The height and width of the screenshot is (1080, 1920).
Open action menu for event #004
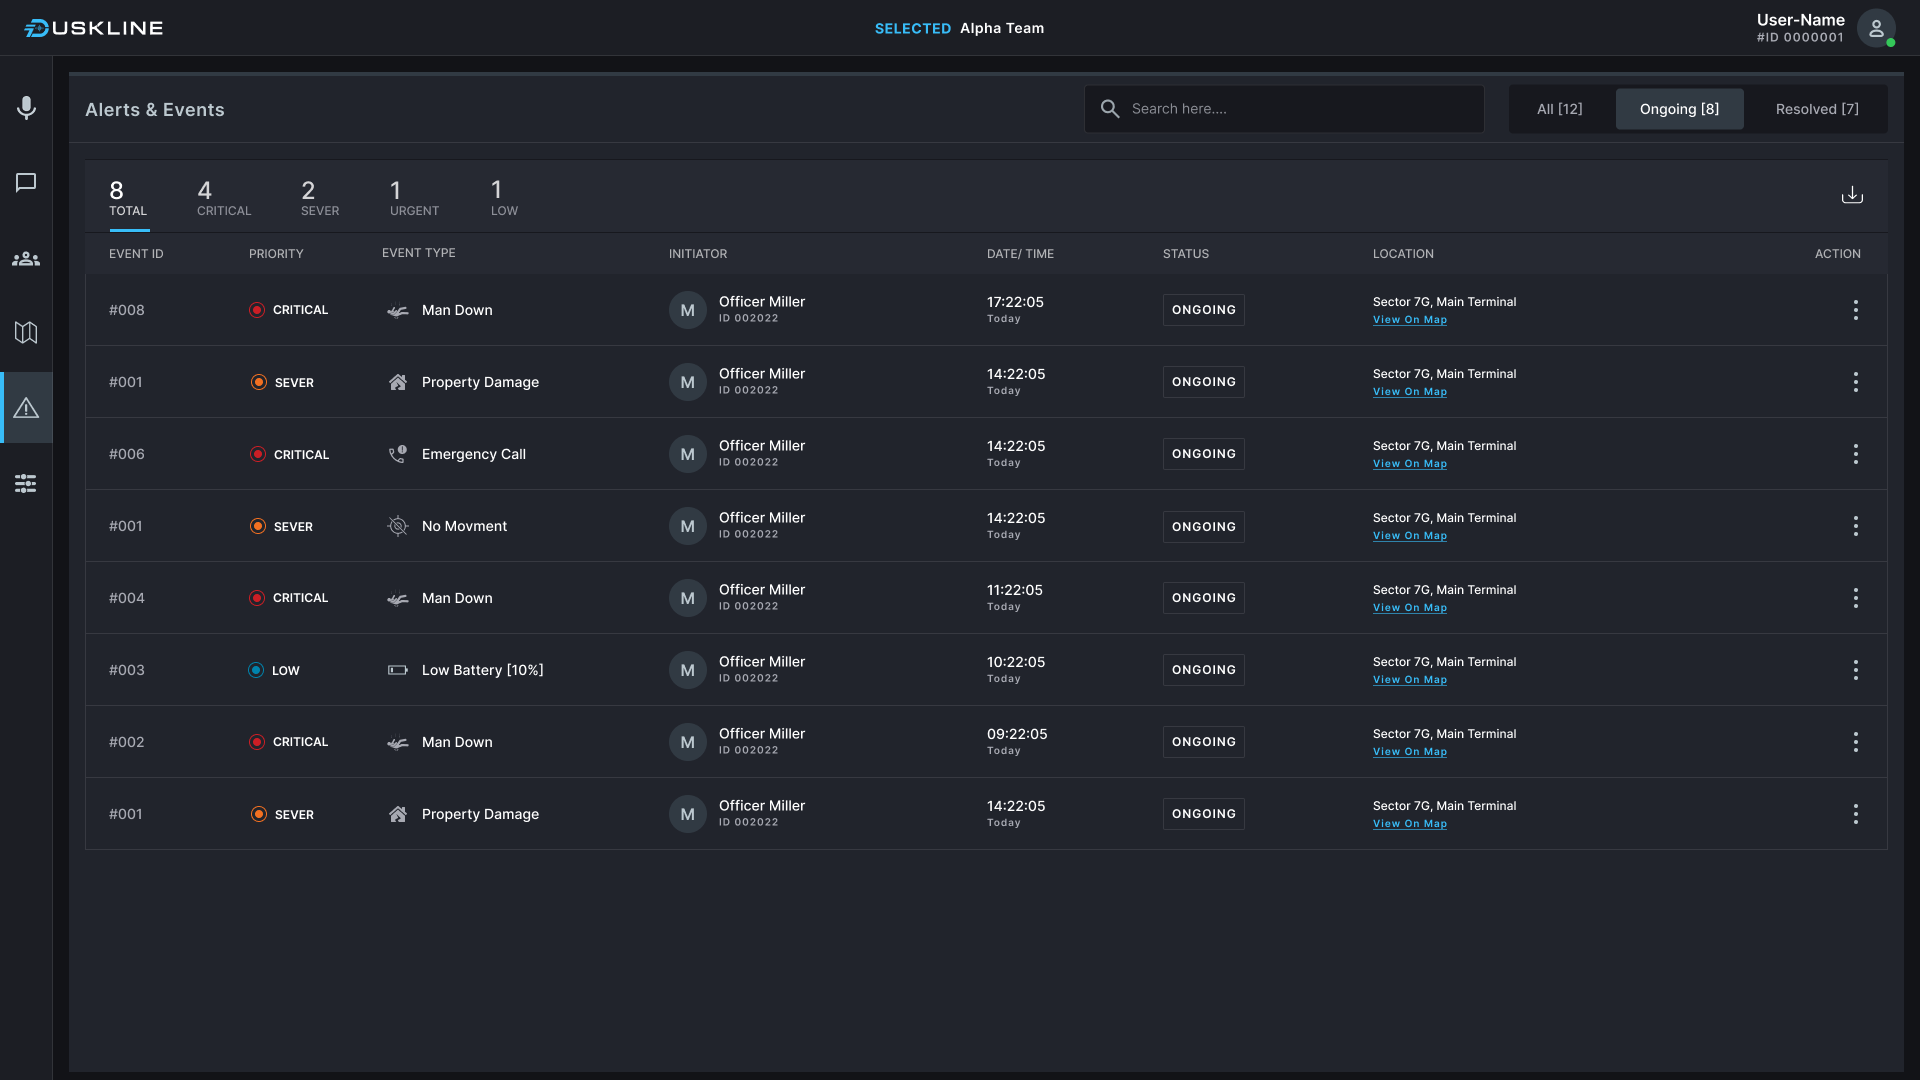pyautogui.click(x=1856, y=598)
